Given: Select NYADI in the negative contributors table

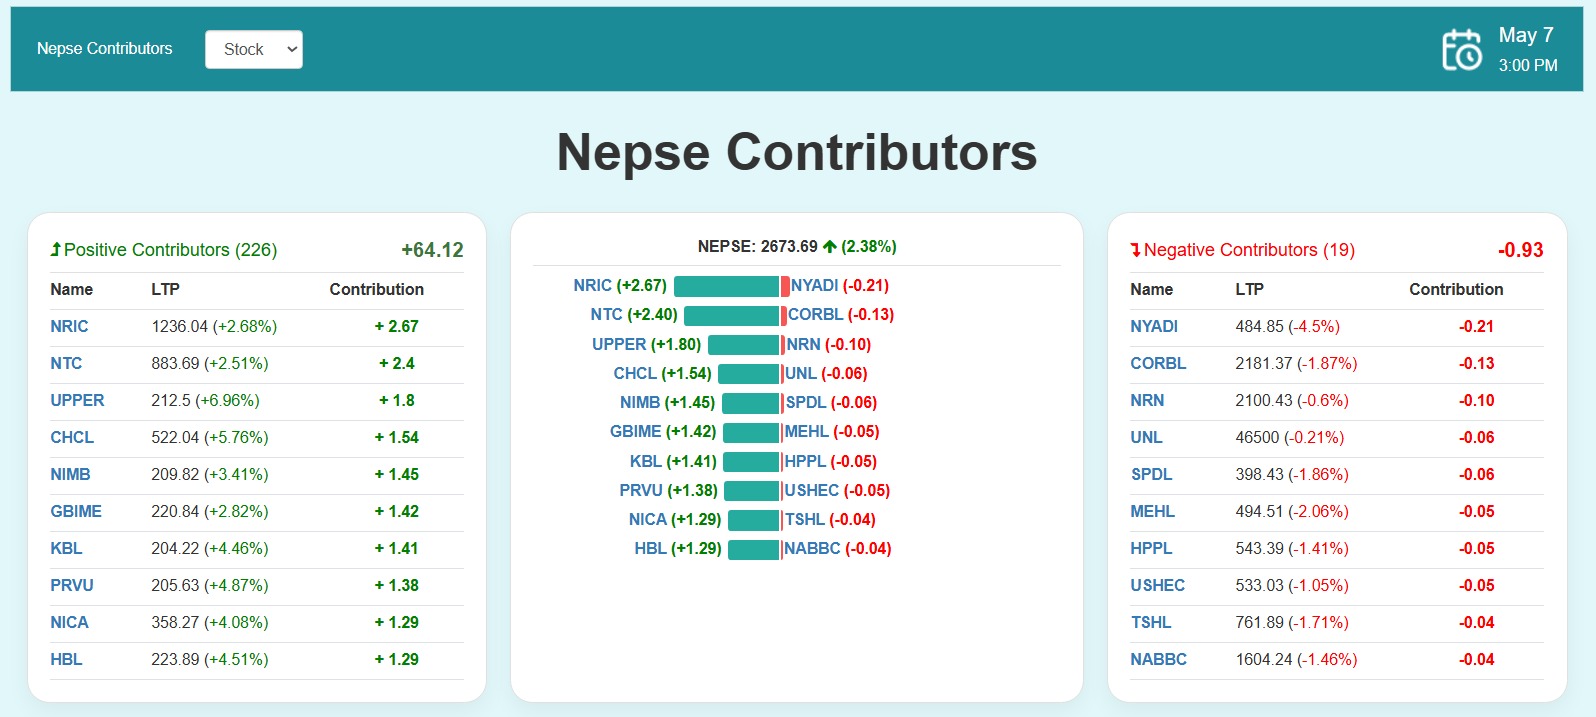Looking at the screenshot, I should click(1153, 327).
